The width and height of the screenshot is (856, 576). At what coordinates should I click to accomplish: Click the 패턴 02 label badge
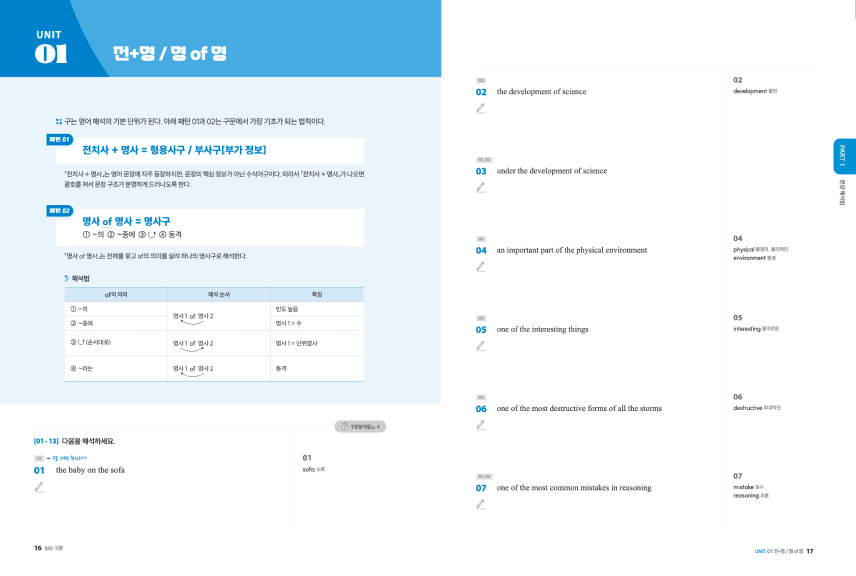60,211
